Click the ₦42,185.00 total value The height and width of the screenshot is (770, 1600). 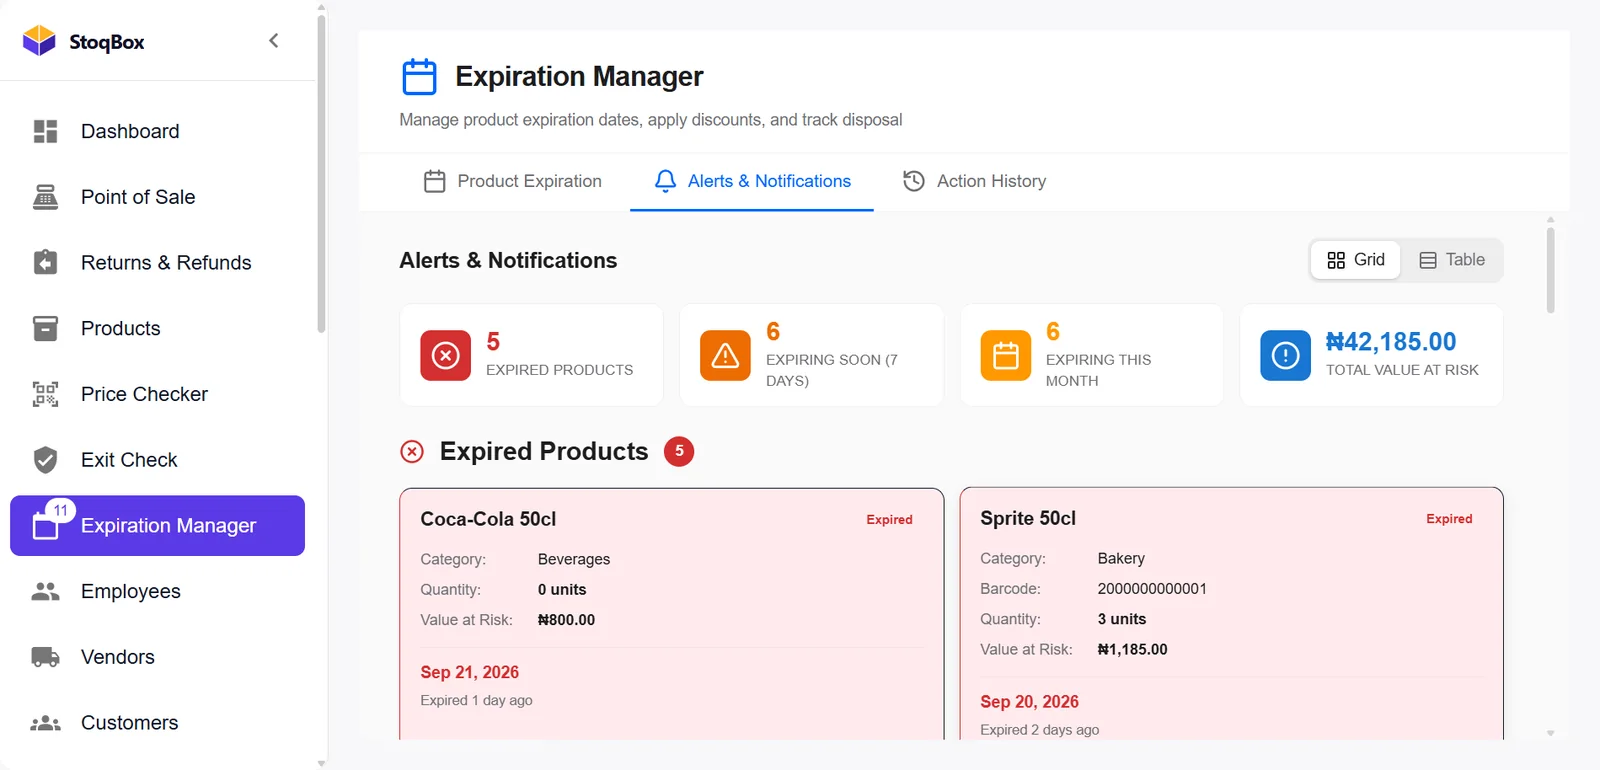click(1391, 342)
